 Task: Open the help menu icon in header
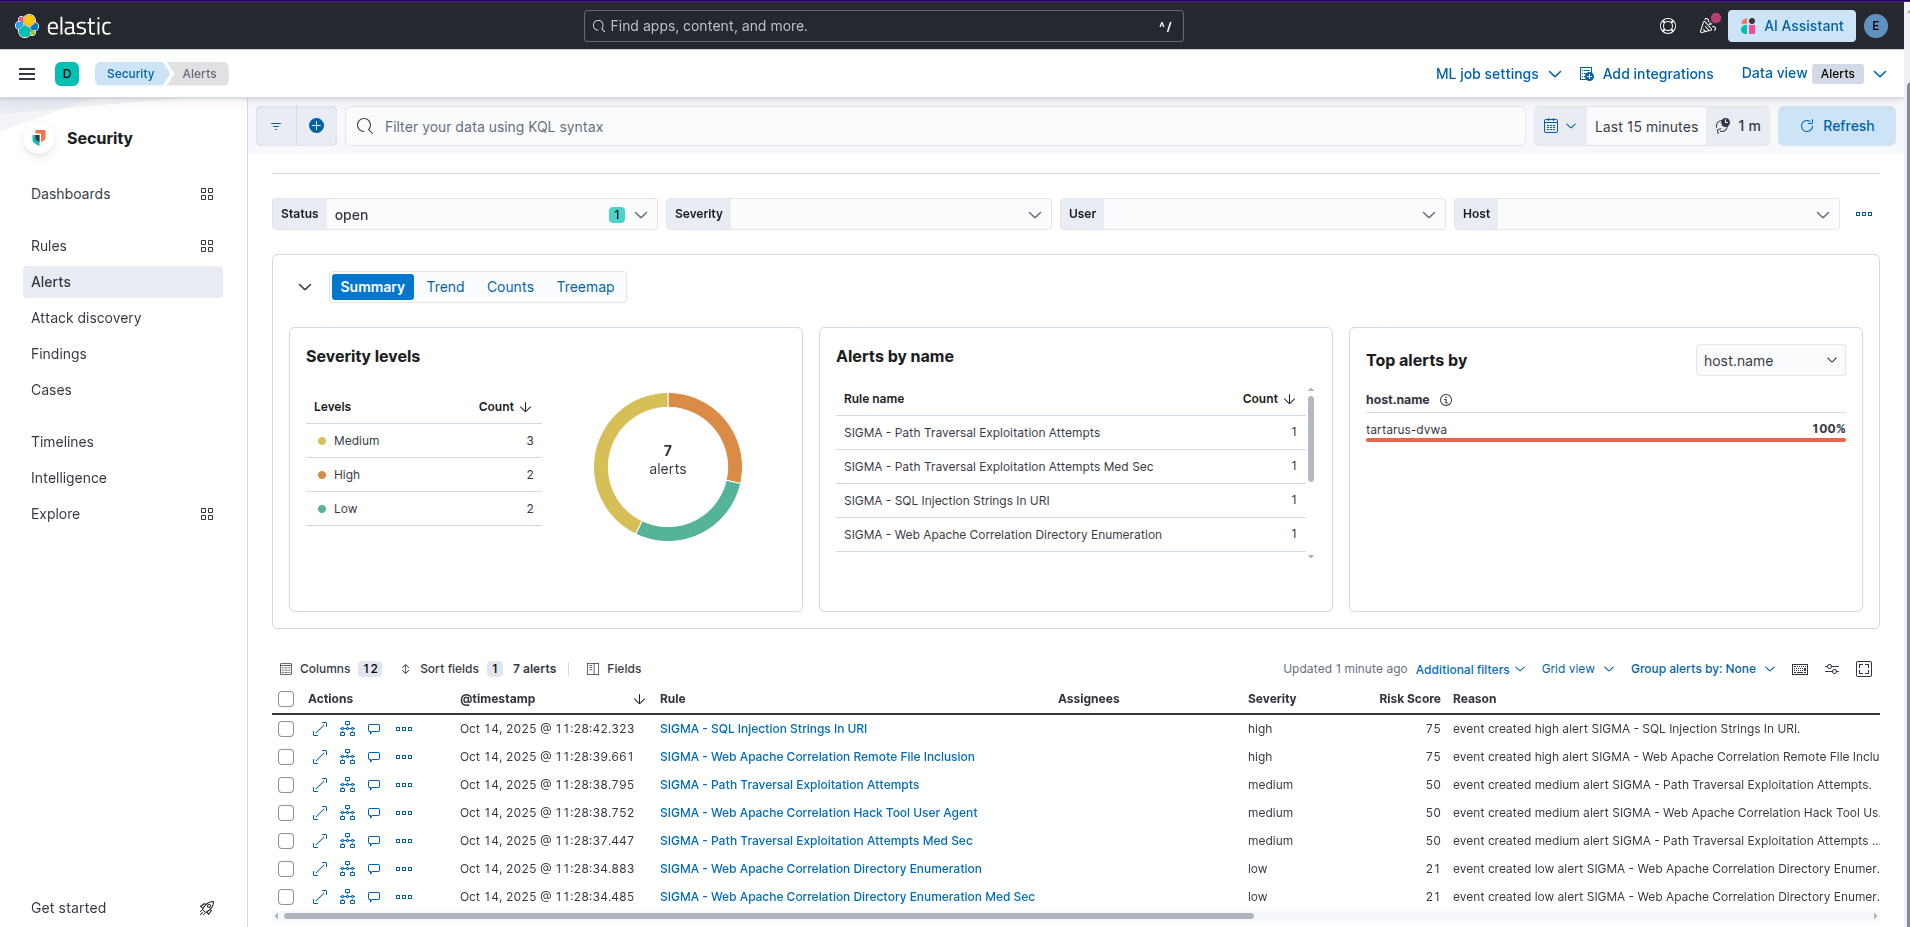(1668, 26)
